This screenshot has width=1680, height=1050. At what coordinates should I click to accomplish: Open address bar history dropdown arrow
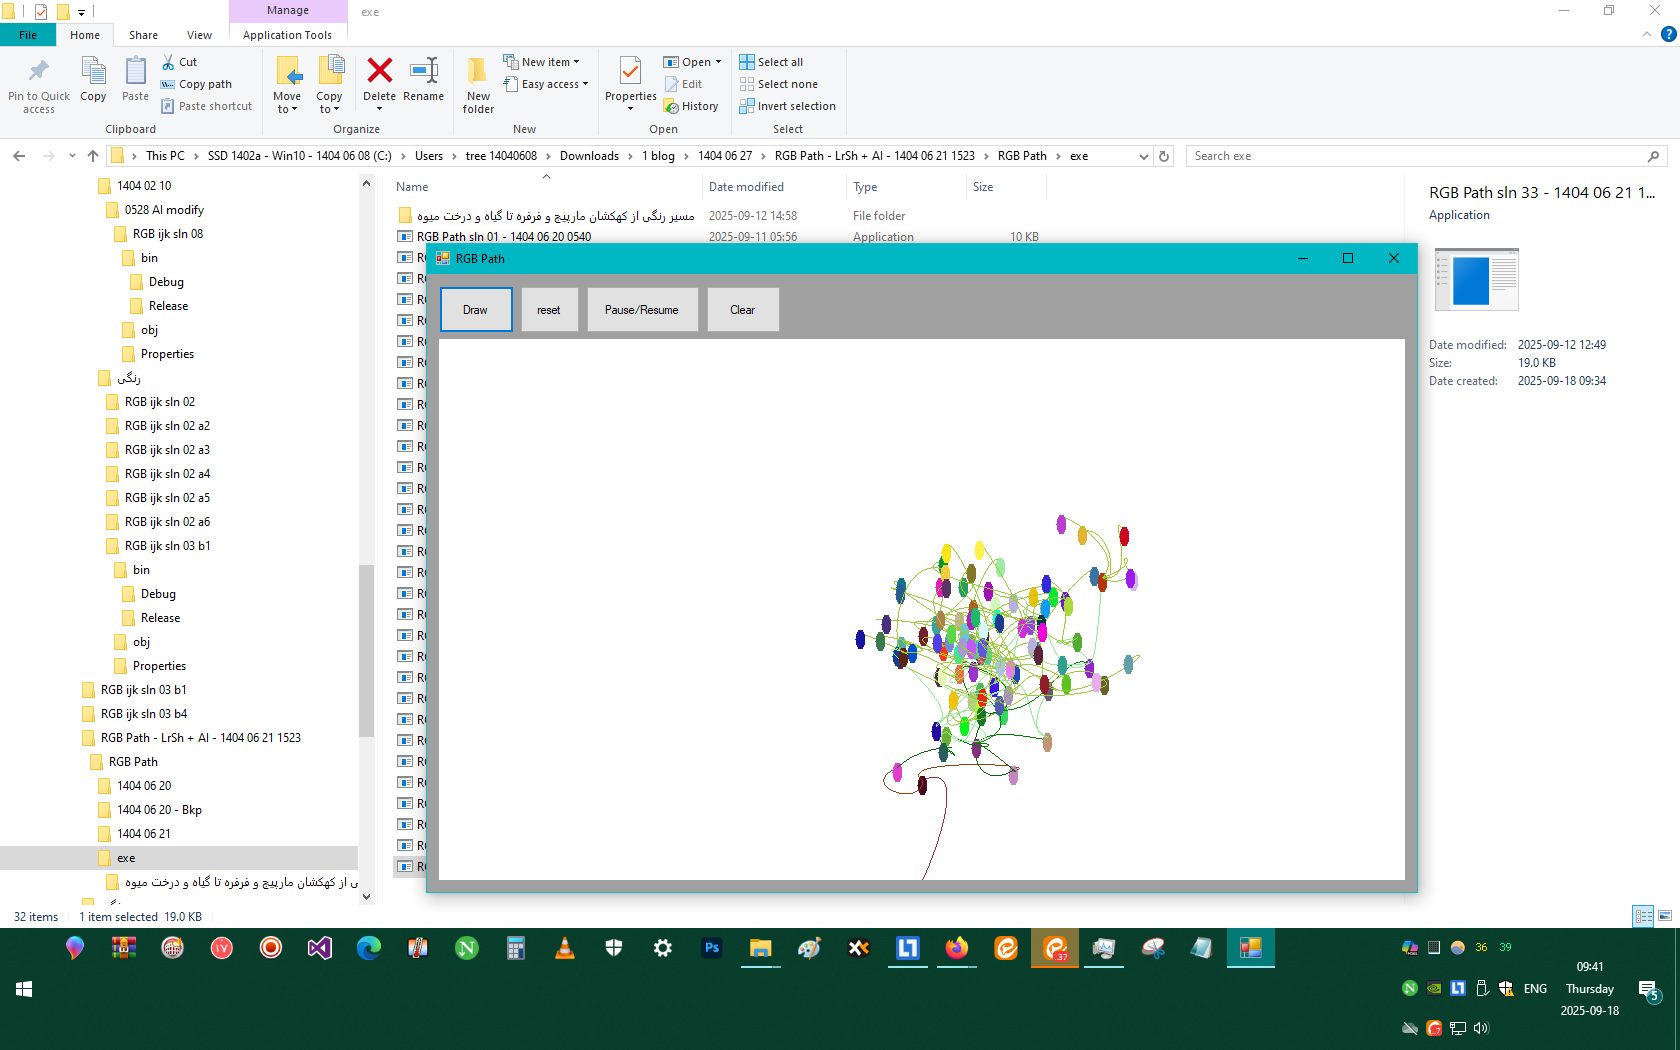(1144, 156)
